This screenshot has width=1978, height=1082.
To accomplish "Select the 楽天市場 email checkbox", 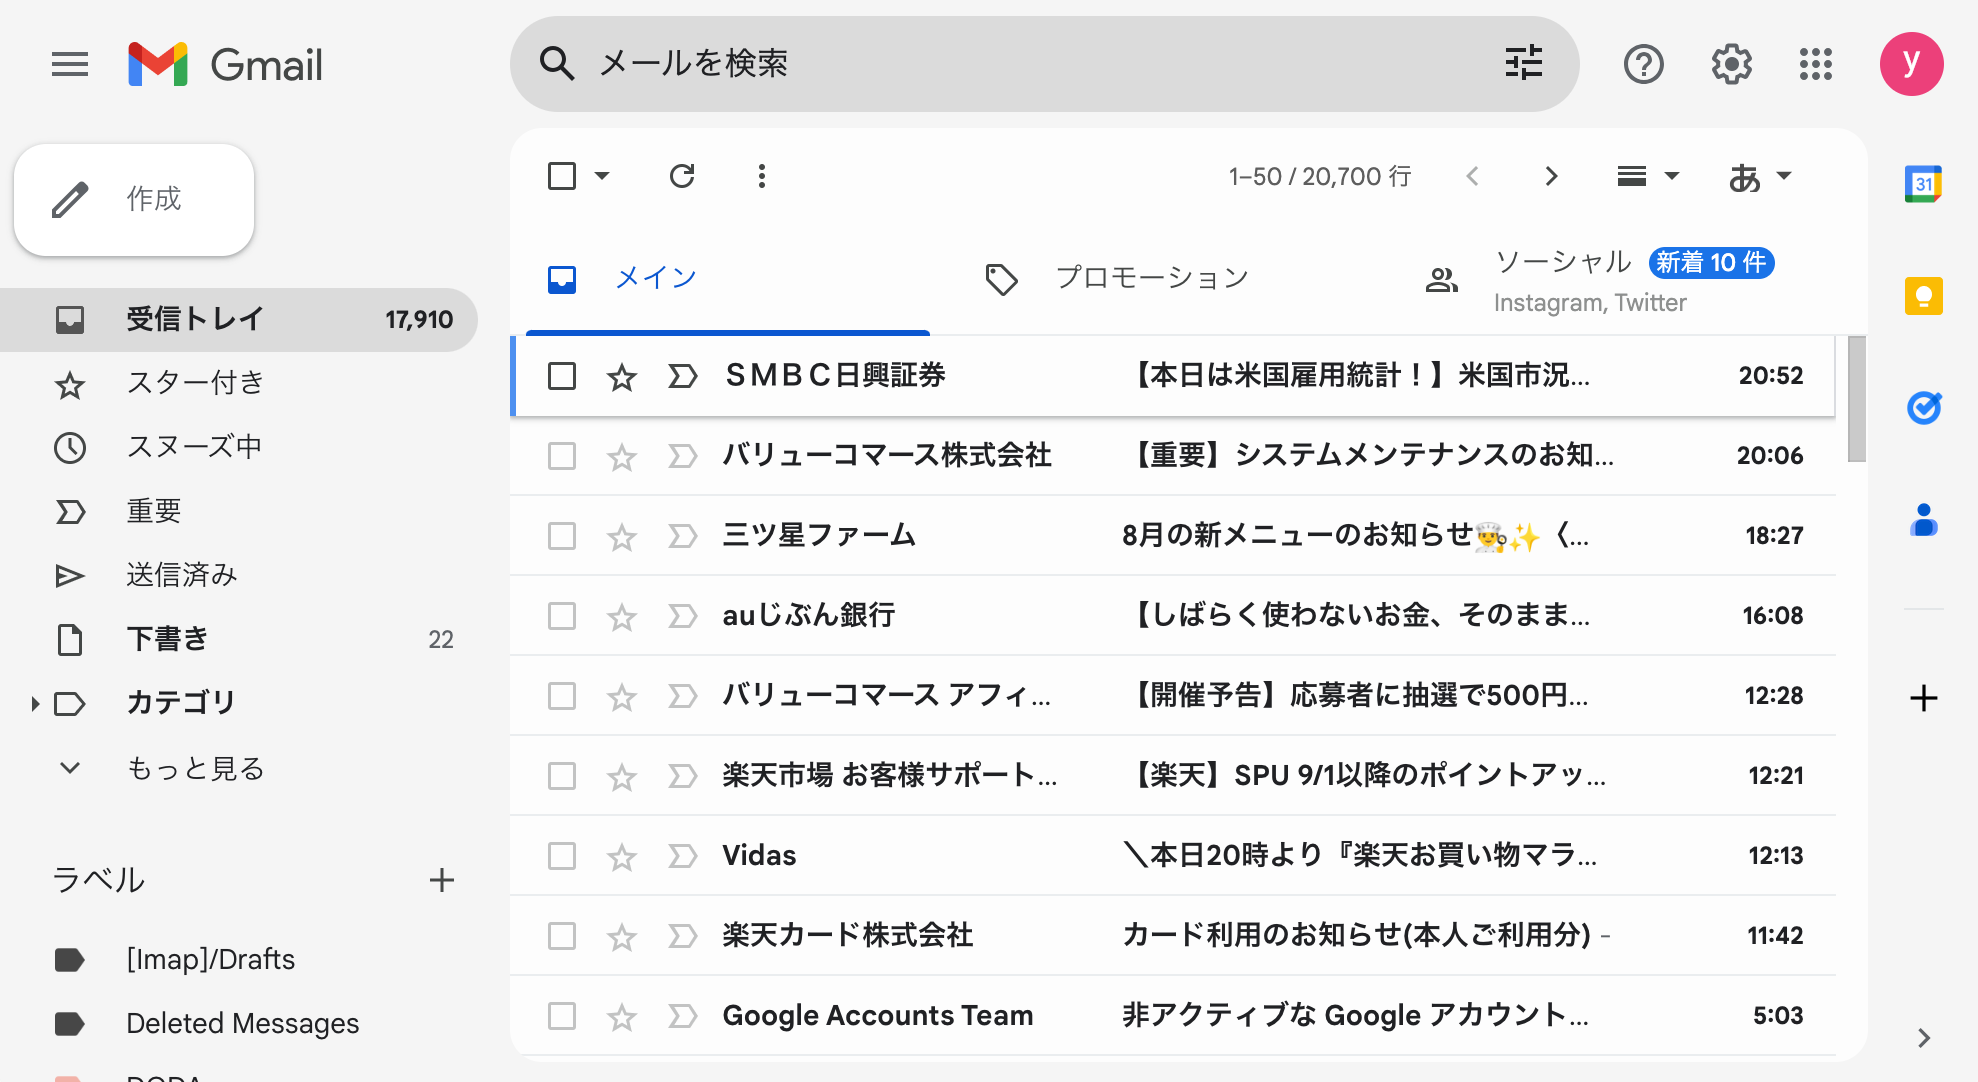I will click(x=562, y=776).
